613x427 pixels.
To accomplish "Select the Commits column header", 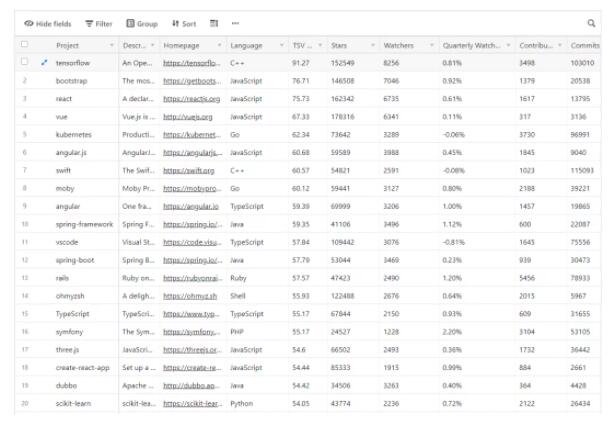I will tap(584, 45).
